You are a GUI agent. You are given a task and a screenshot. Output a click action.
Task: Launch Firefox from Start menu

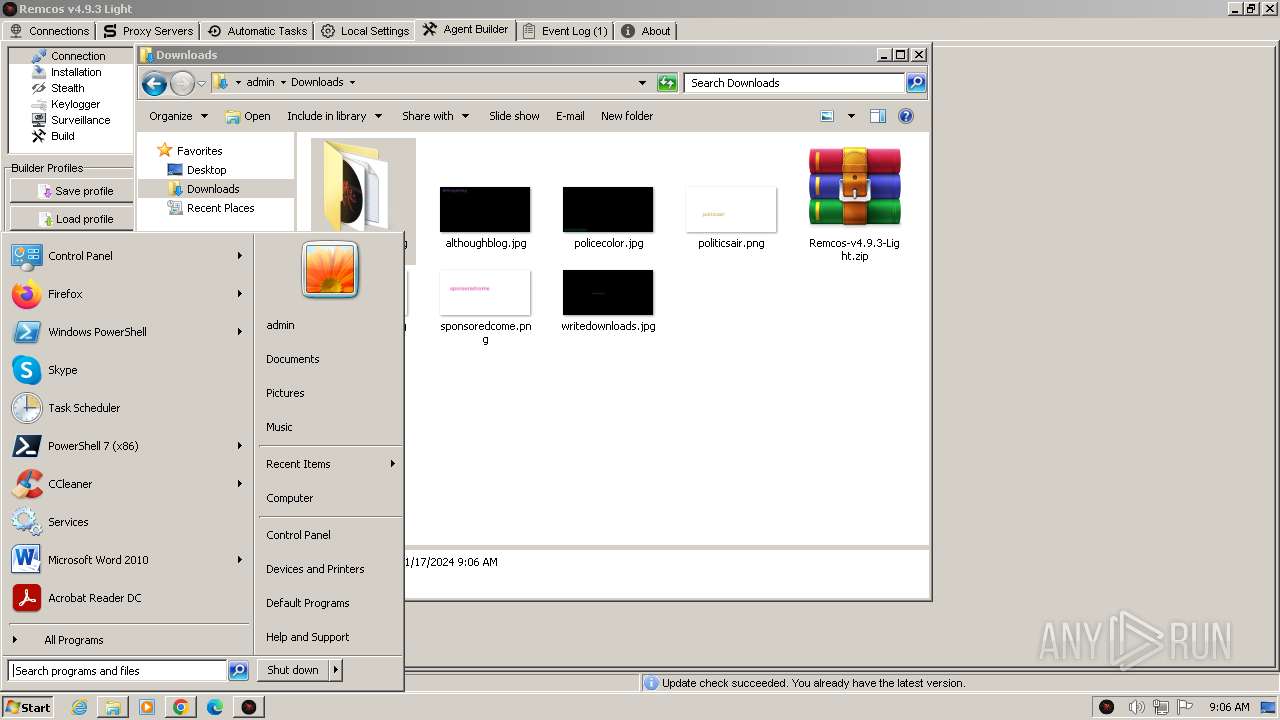click(x=127, y=294)
